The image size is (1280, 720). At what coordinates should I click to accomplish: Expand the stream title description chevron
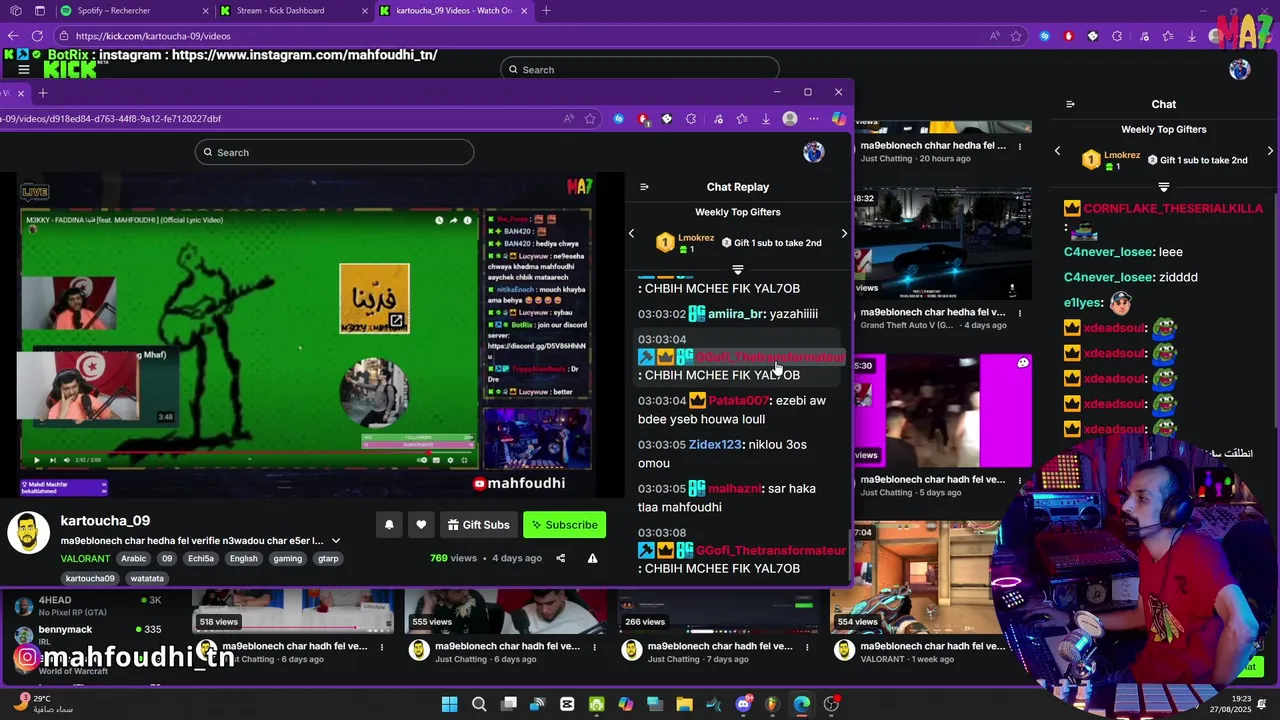tap(336, 541)
